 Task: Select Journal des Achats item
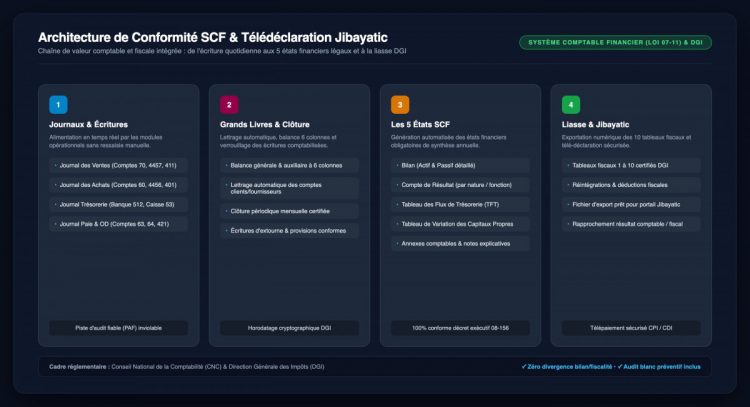119,185
